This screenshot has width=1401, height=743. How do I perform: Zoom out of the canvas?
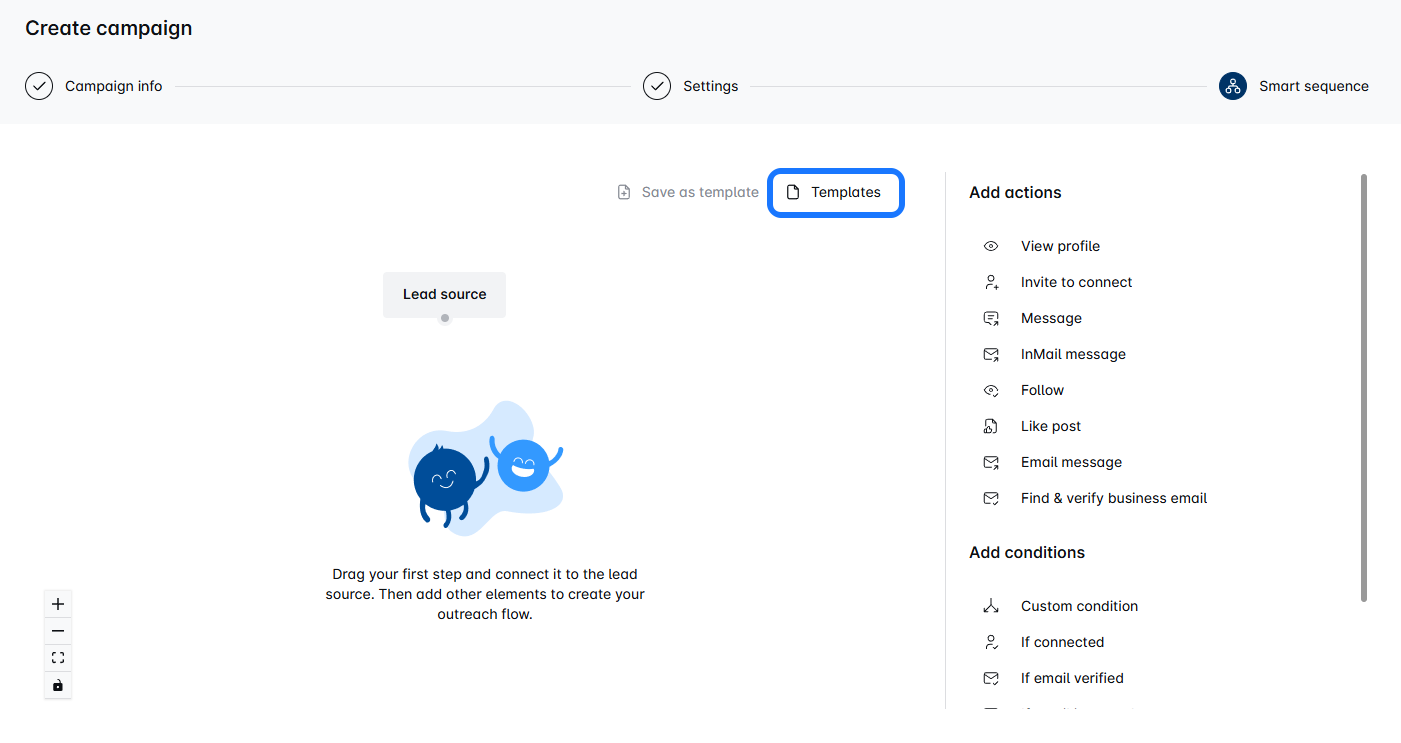(x=58, y=631)
